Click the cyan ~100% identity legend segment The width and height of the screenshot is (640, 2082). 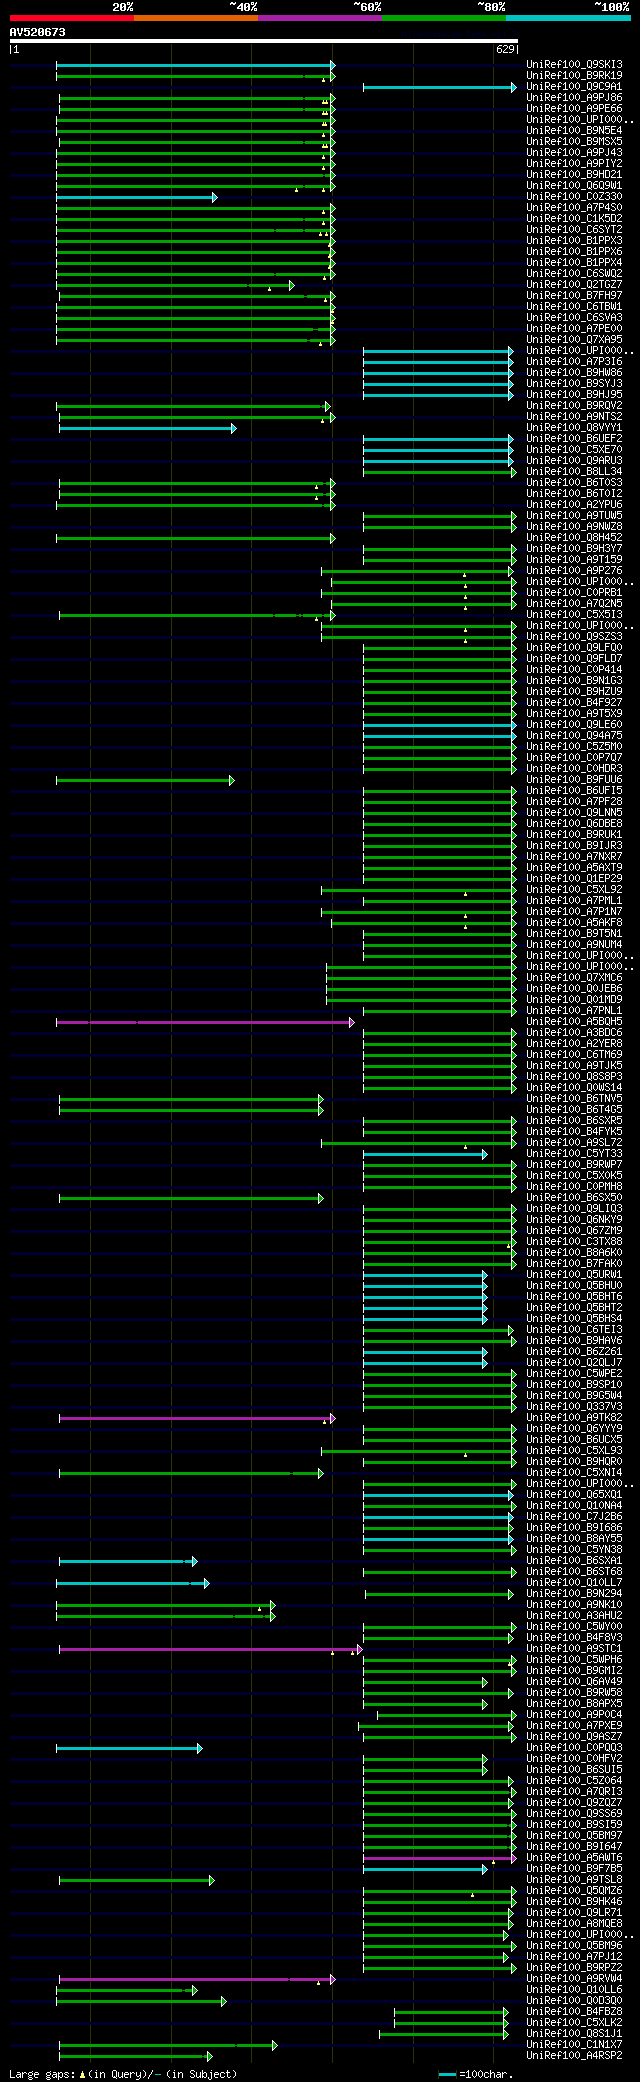click(x=567, y=18)
